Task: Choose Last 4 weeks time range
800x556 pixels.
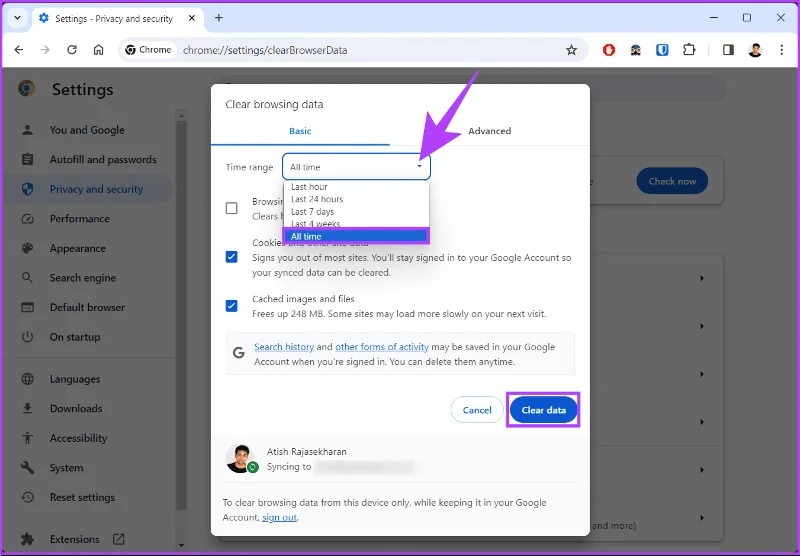Action: coord(356,223)
